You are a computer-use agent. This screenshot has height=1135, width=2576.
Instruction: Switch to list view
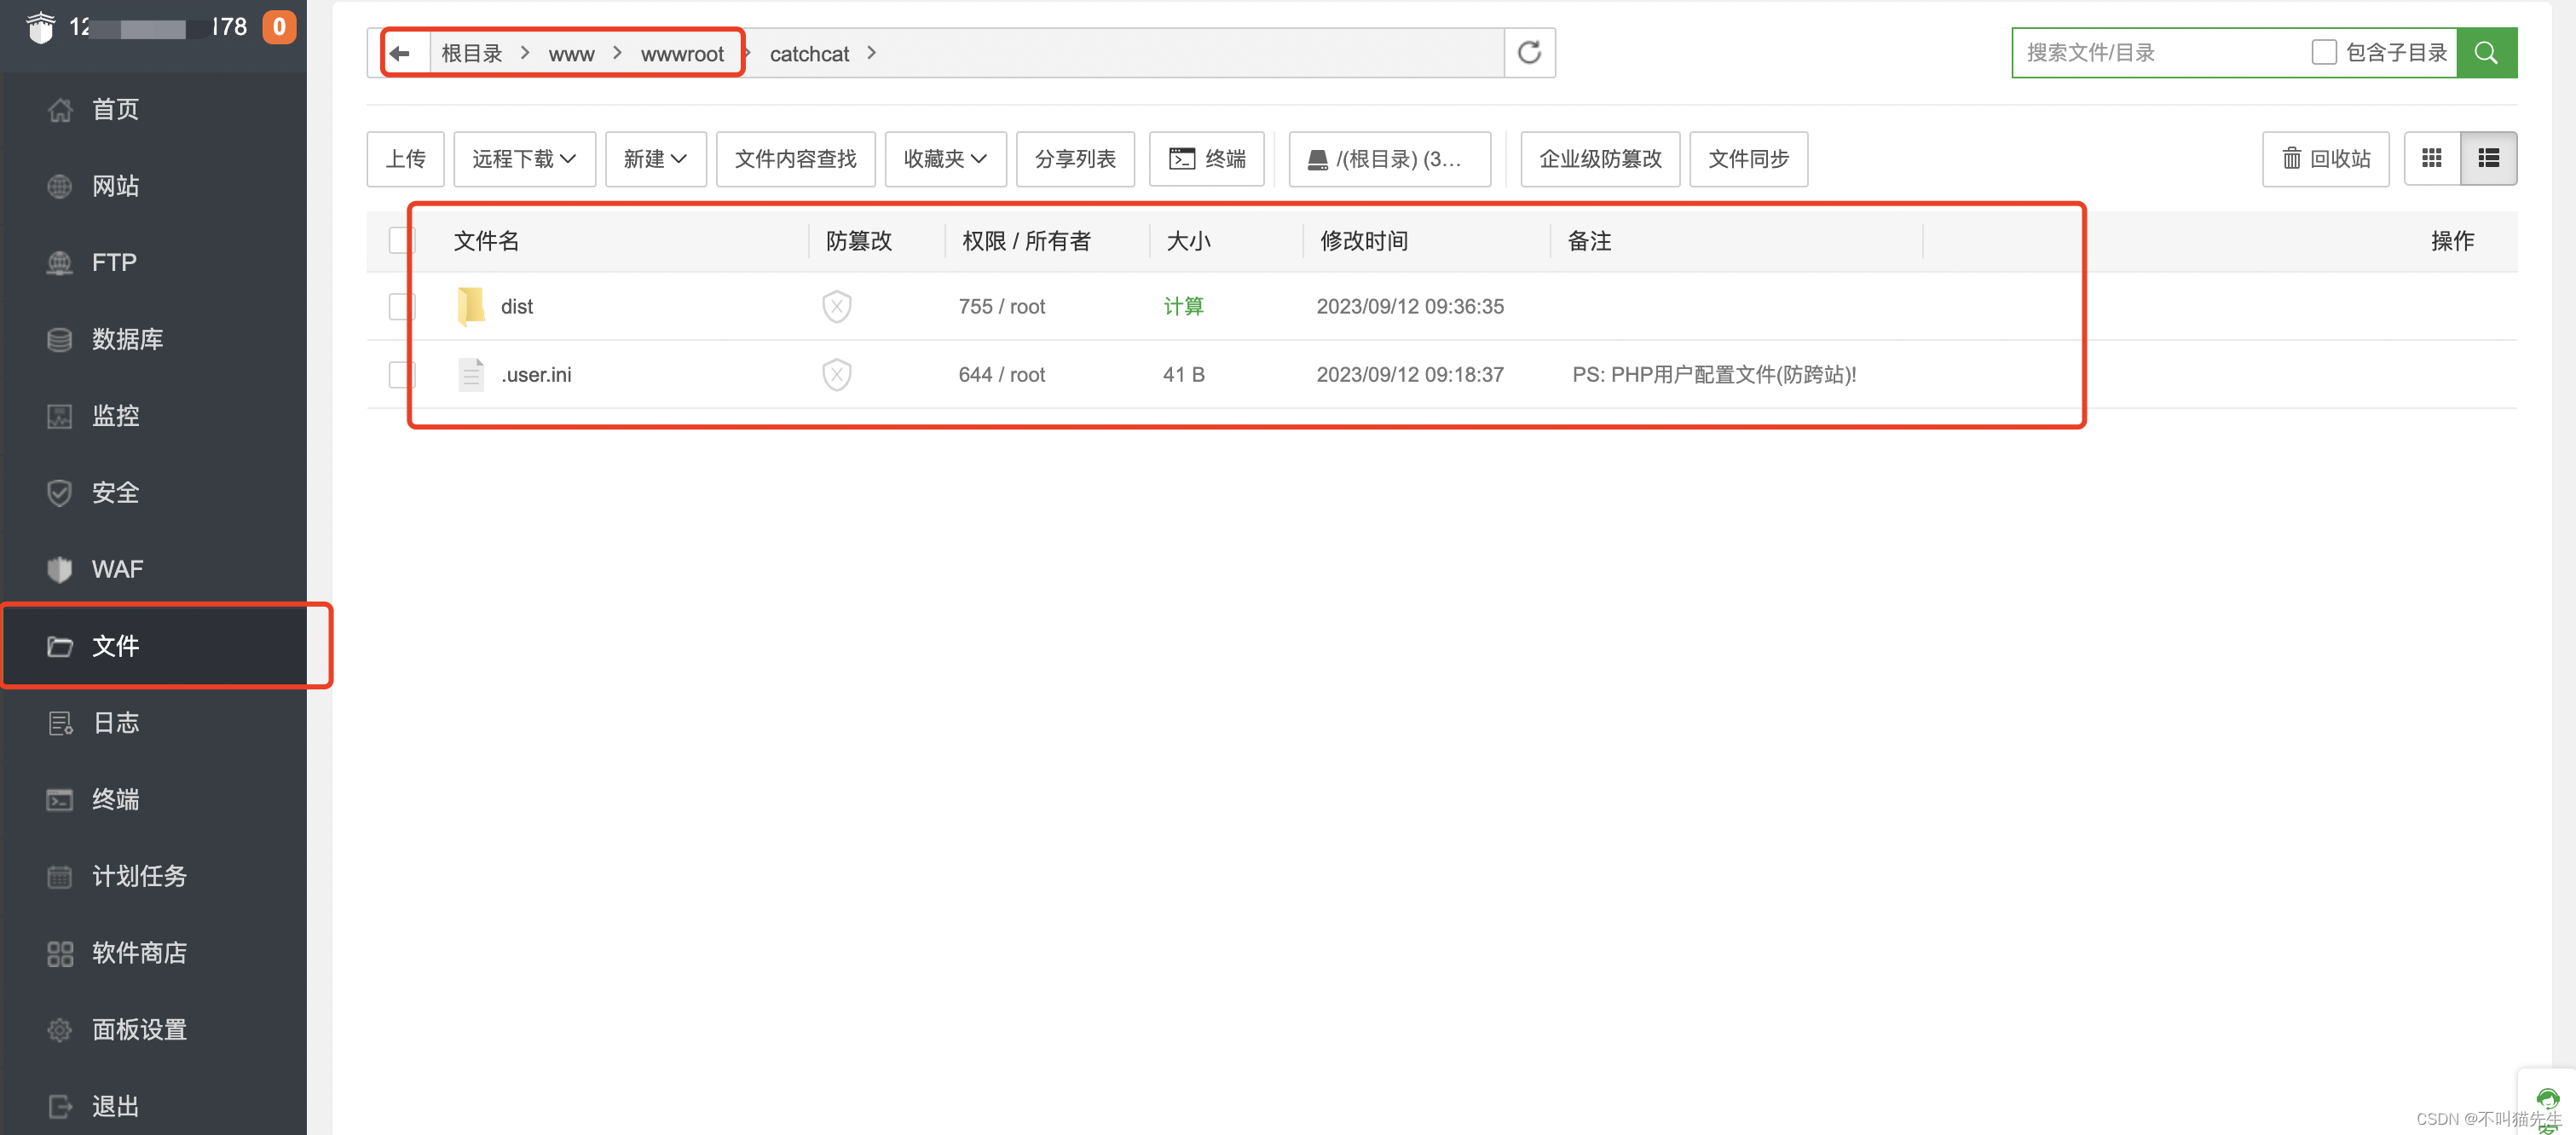coord(2488,158)
